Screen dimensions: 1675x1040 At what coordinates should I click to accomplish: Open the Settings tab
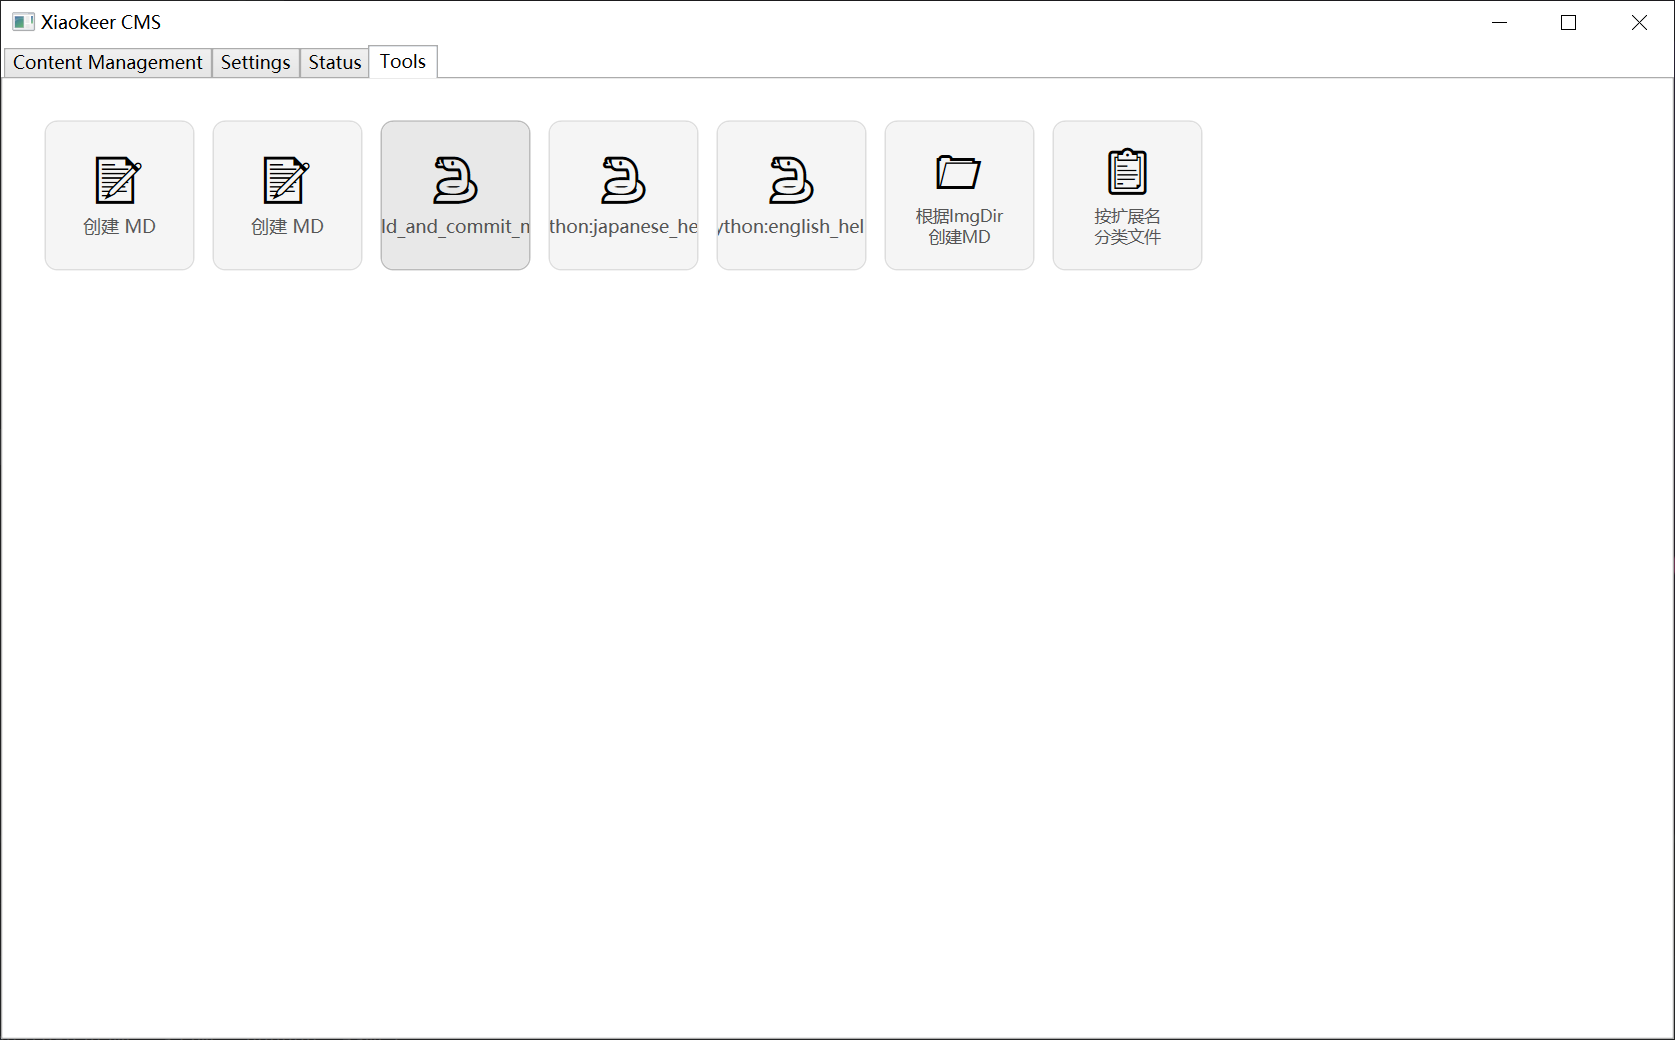pos(255,62)
